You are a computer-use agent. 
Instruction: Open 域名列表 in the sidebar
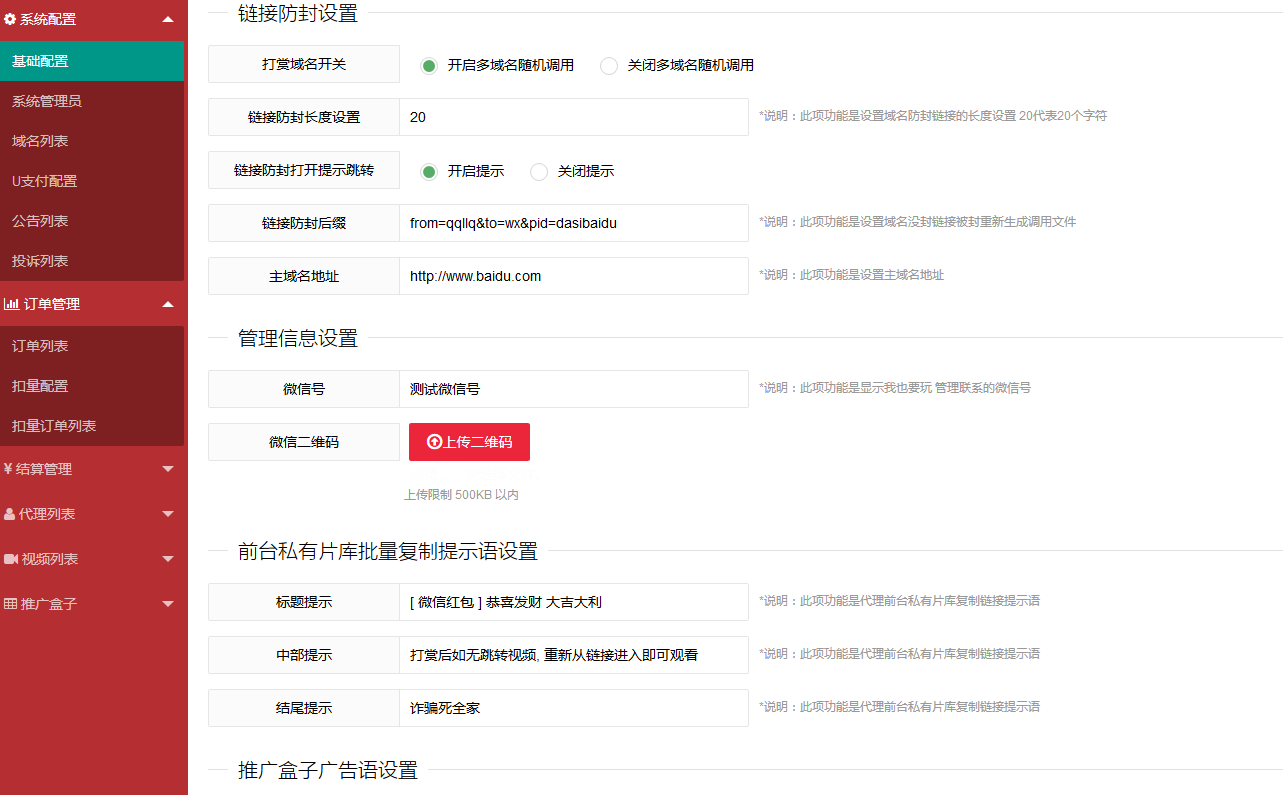point(40,141)
